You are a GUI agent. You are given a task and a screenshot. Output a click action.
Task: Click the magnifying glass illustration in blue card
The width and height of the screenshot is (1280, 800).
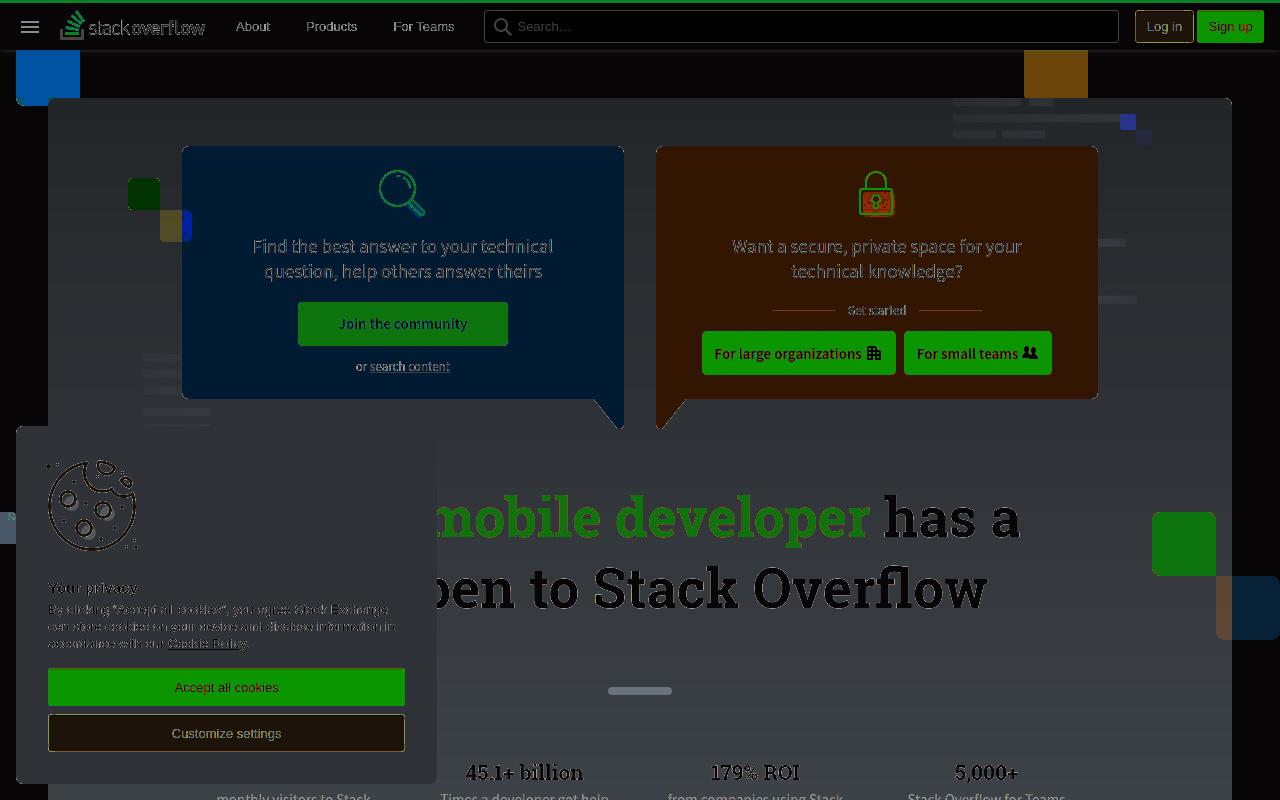tap(402, 193)
